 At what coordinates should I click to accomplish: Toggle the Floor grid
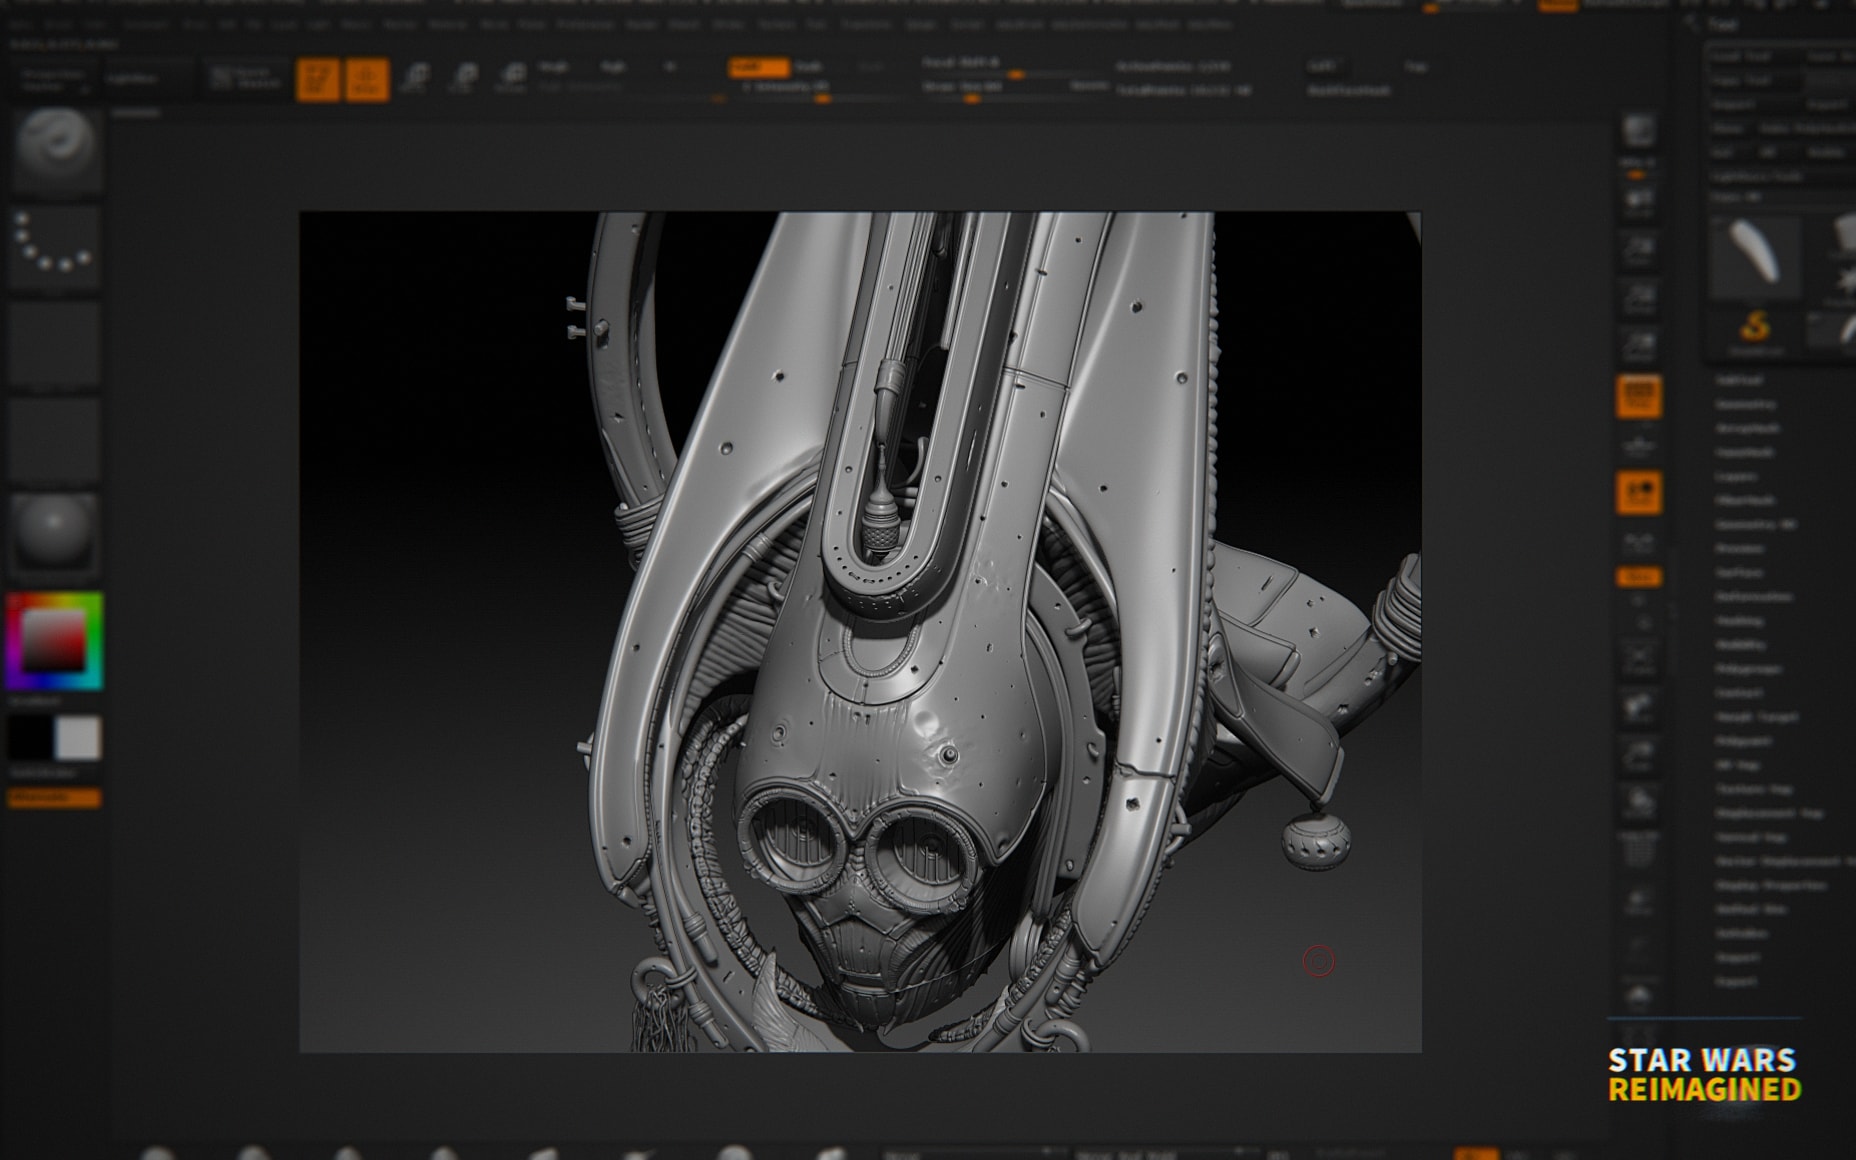(x=1638, y=444)
